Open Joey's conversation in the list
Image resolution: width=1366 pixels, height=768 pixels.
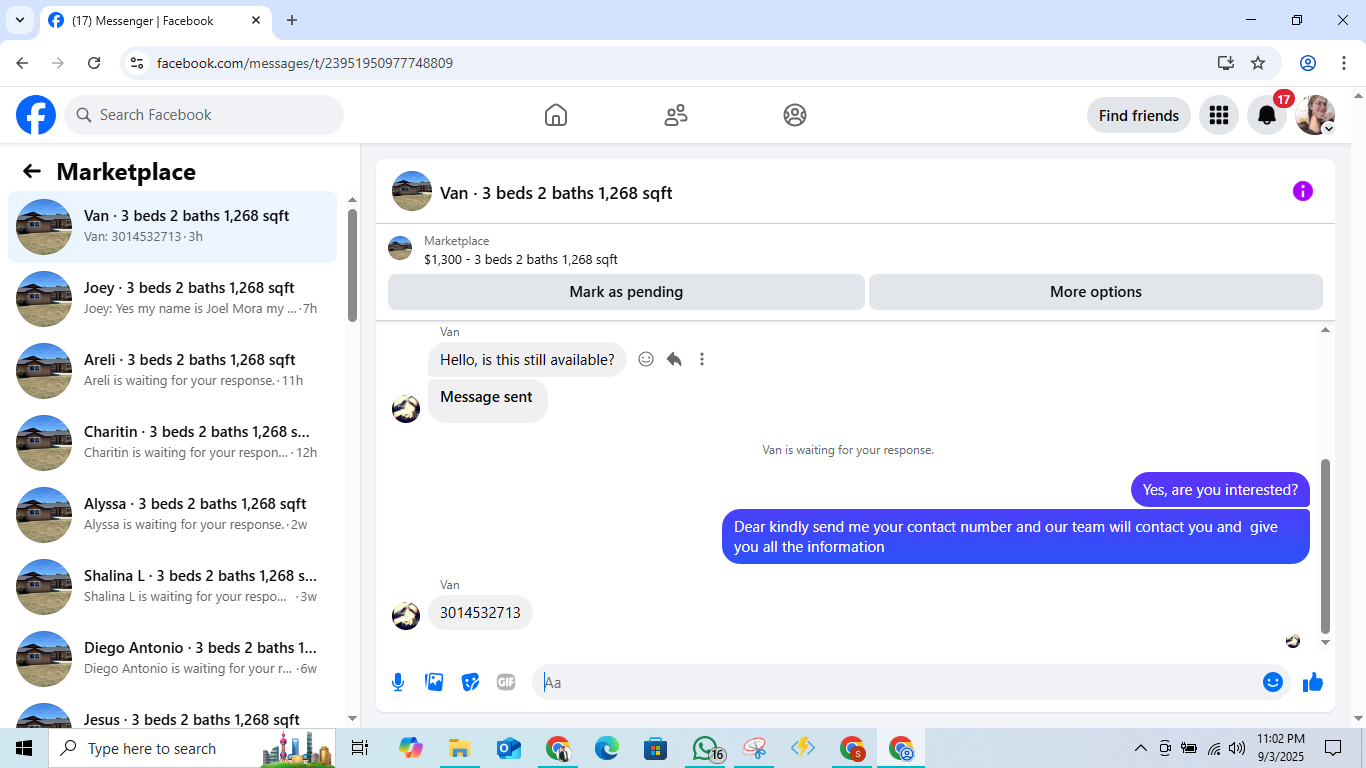(173, 299)
